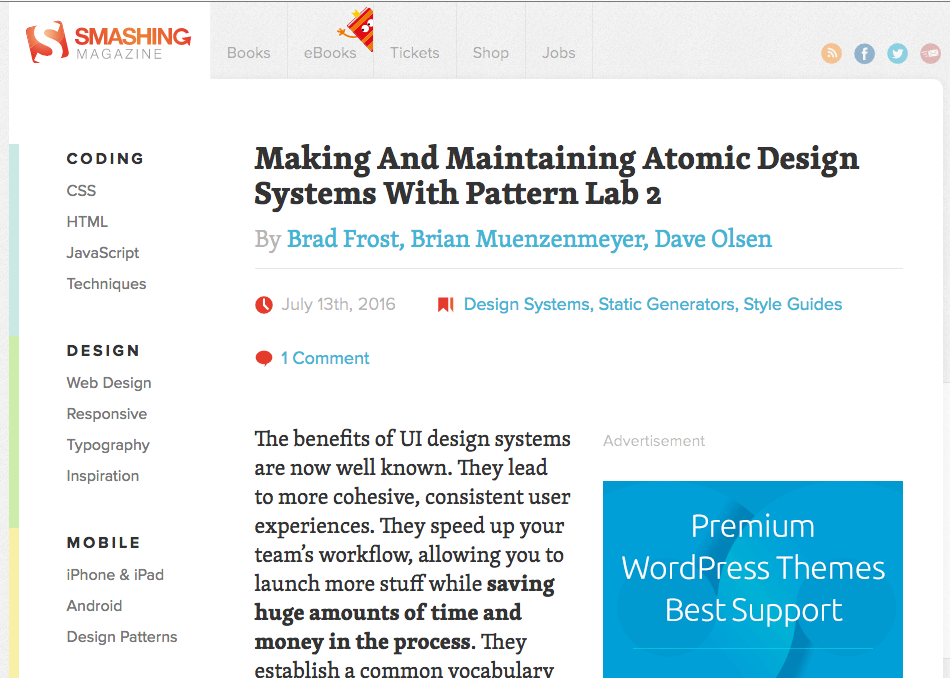Go to the HTML section
This screenshot has height=678, width=950.
87,222
